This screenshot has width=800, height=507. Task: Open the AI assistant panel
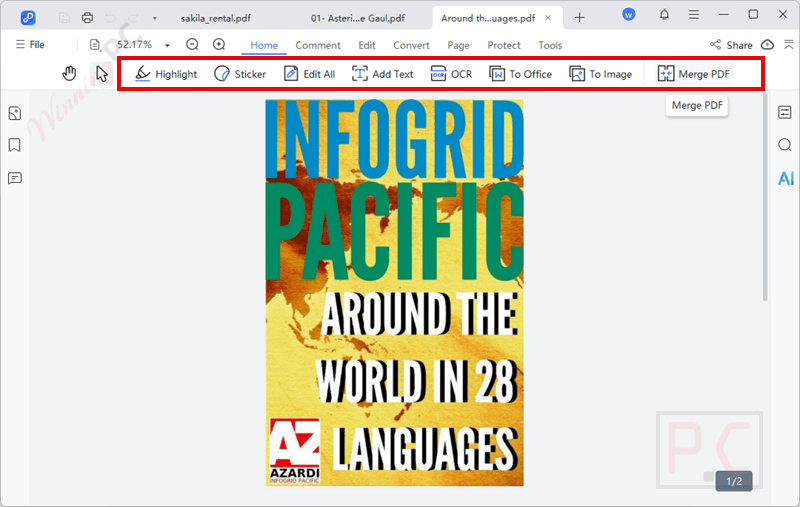pos(786,178)
